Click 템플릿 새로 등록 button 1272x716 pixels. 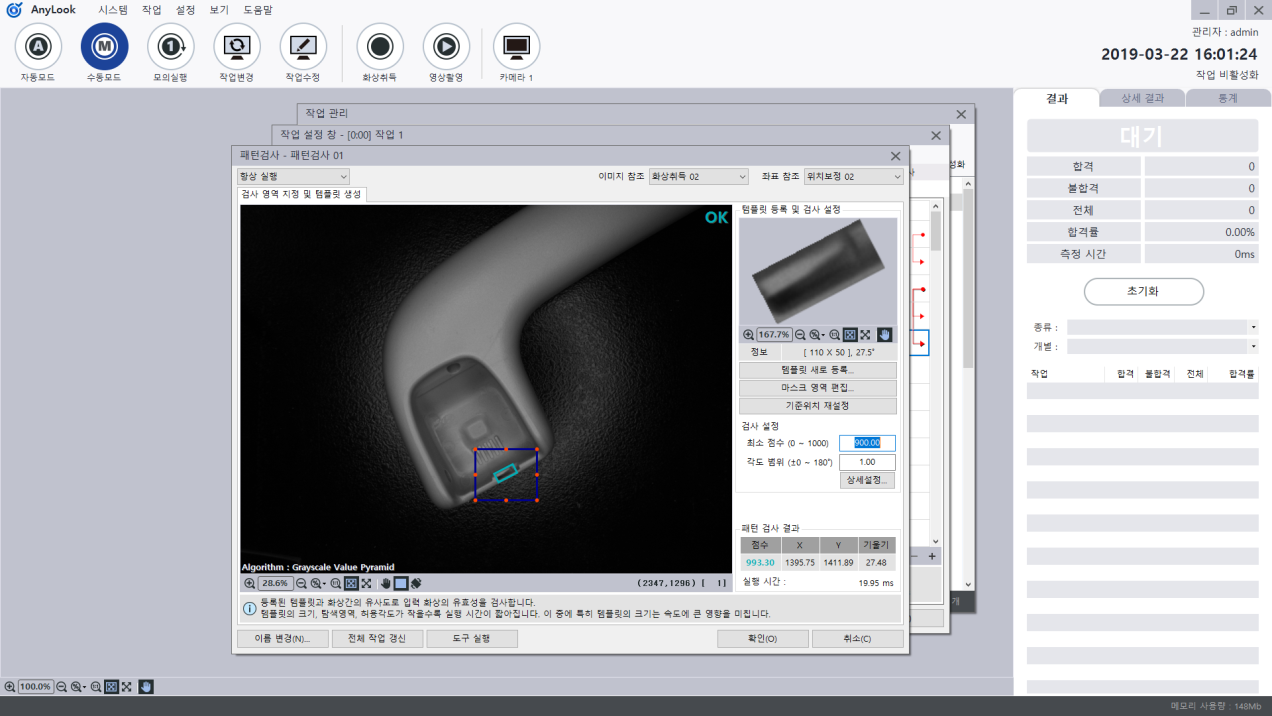tap(818, 370)
